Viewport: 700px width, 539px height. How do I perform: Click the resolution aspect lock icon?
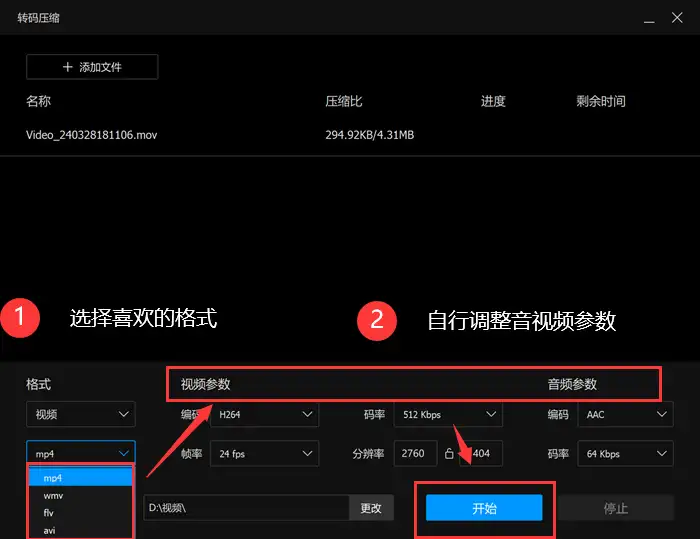449,453
